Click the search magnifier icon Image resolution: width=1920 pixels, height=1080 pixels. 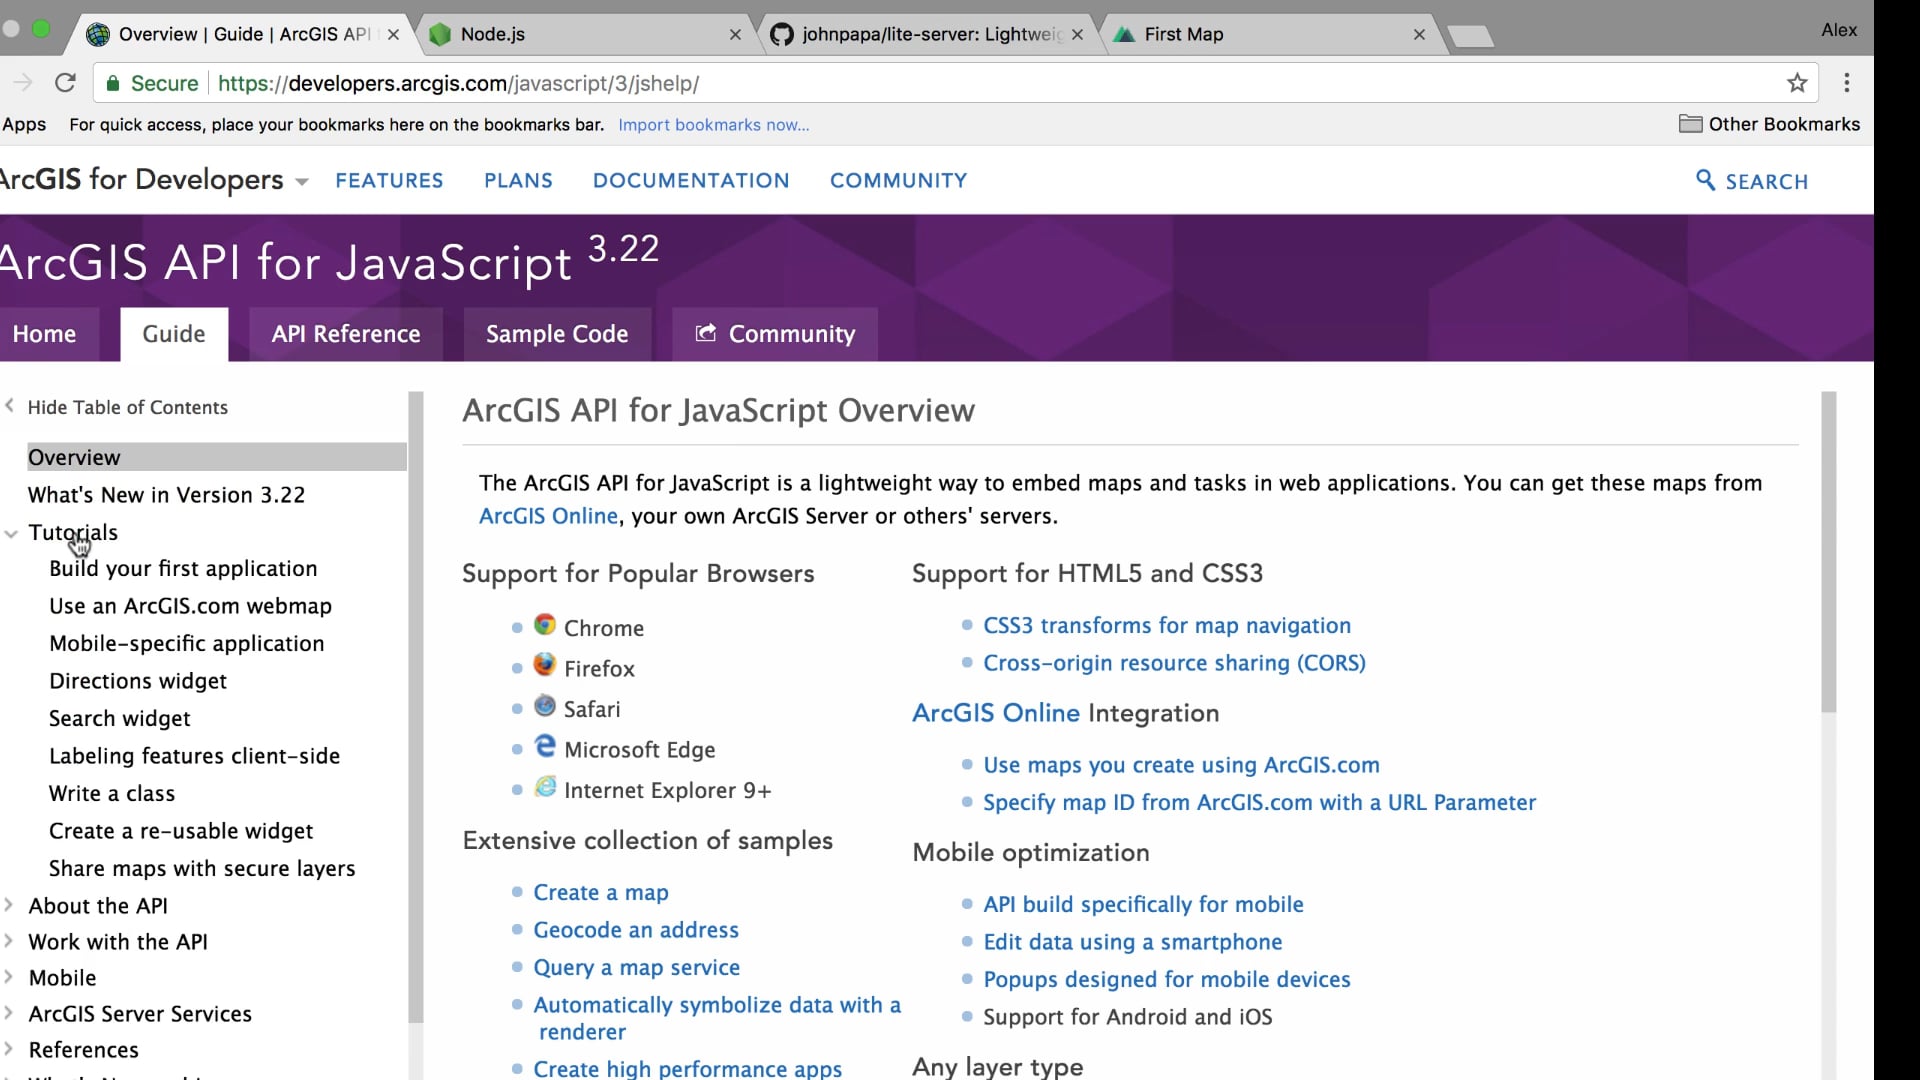(x=1705, y=180)
